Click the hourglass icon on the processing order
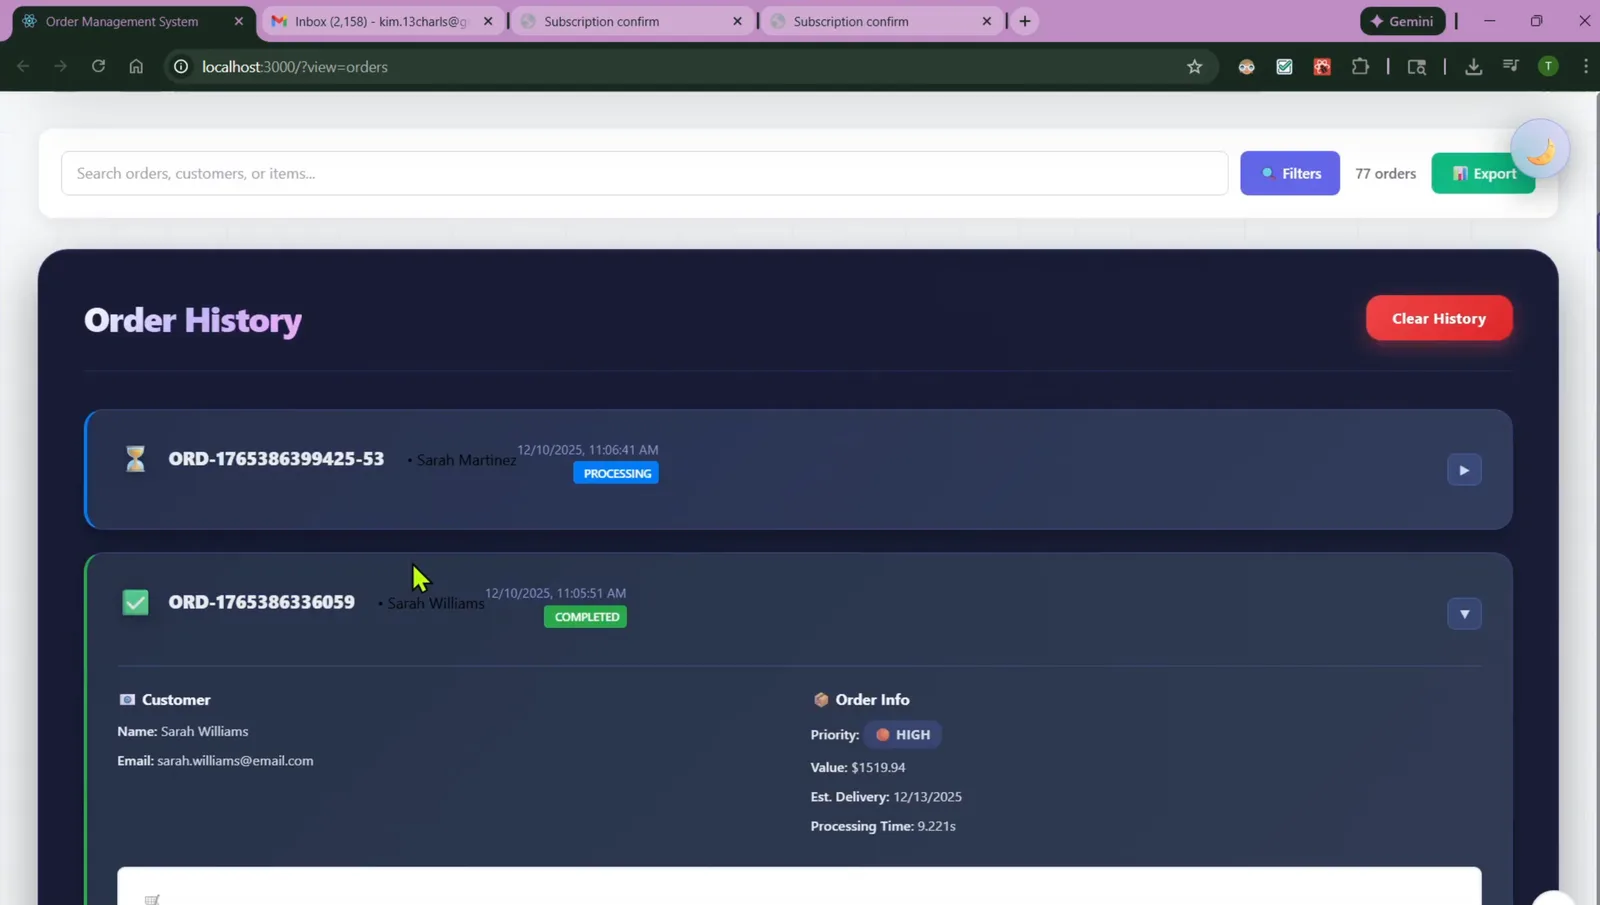 point(135,459)
